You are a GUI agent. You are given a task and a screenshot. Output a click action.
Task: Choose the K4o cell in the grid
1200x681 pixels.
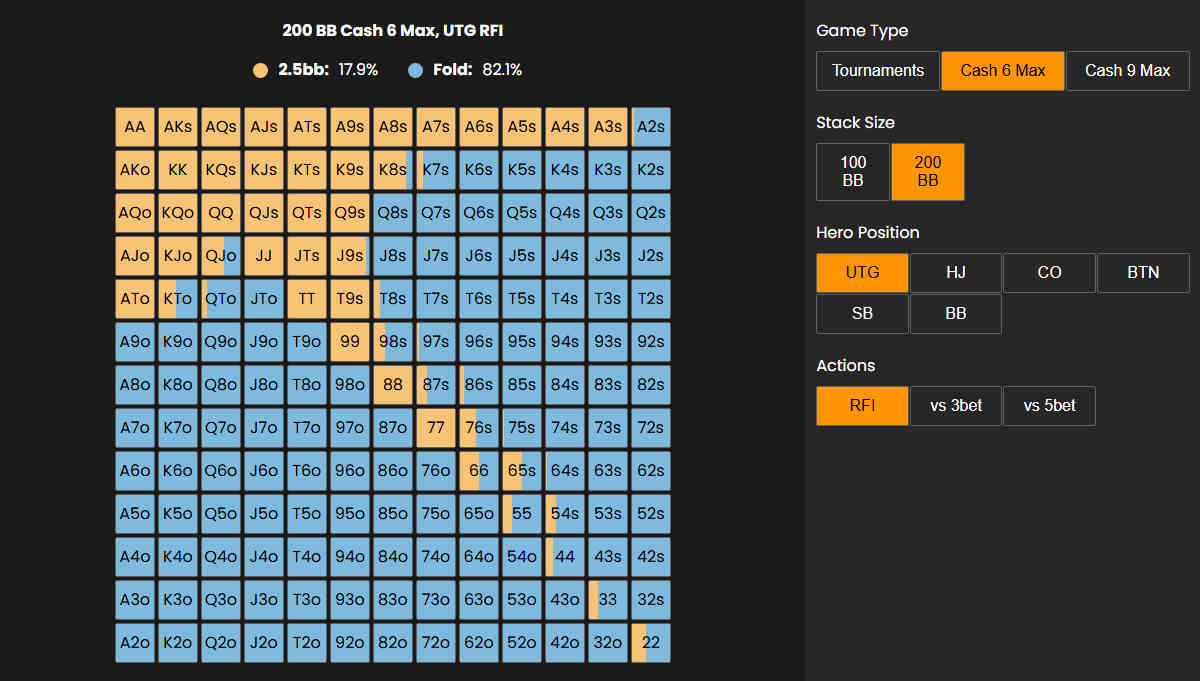(178, 557)
